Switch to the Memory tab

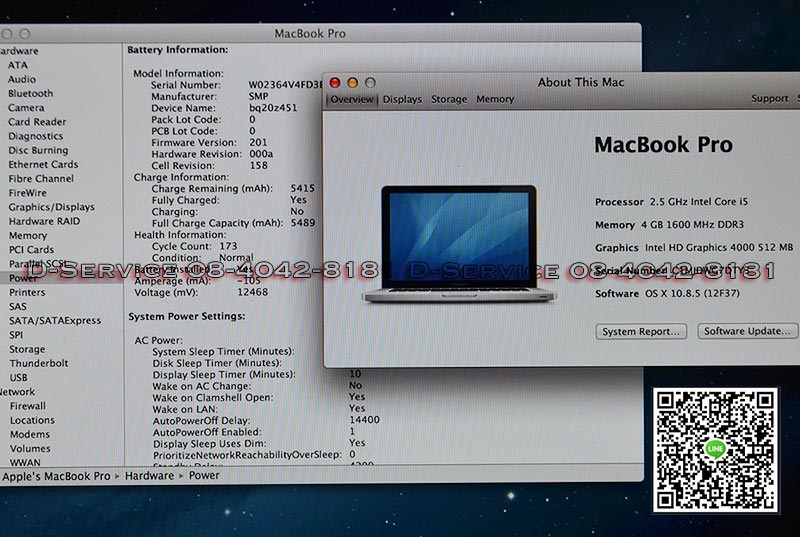[x=495, y=99]
